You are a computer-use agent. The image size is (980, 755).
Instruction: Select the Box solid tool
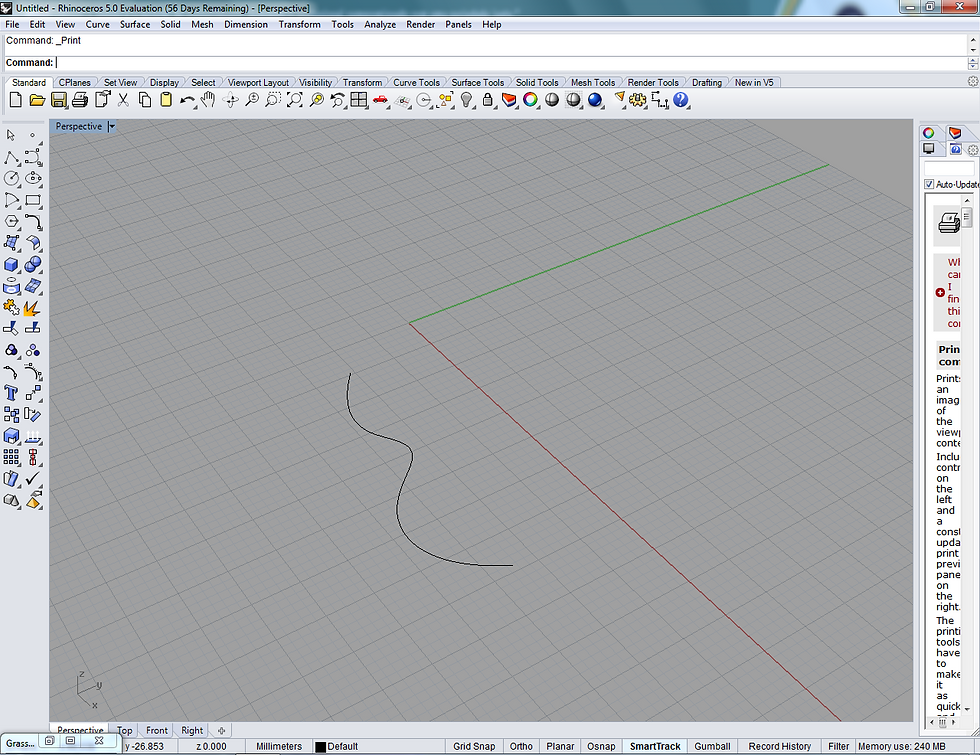click(11, 265)
